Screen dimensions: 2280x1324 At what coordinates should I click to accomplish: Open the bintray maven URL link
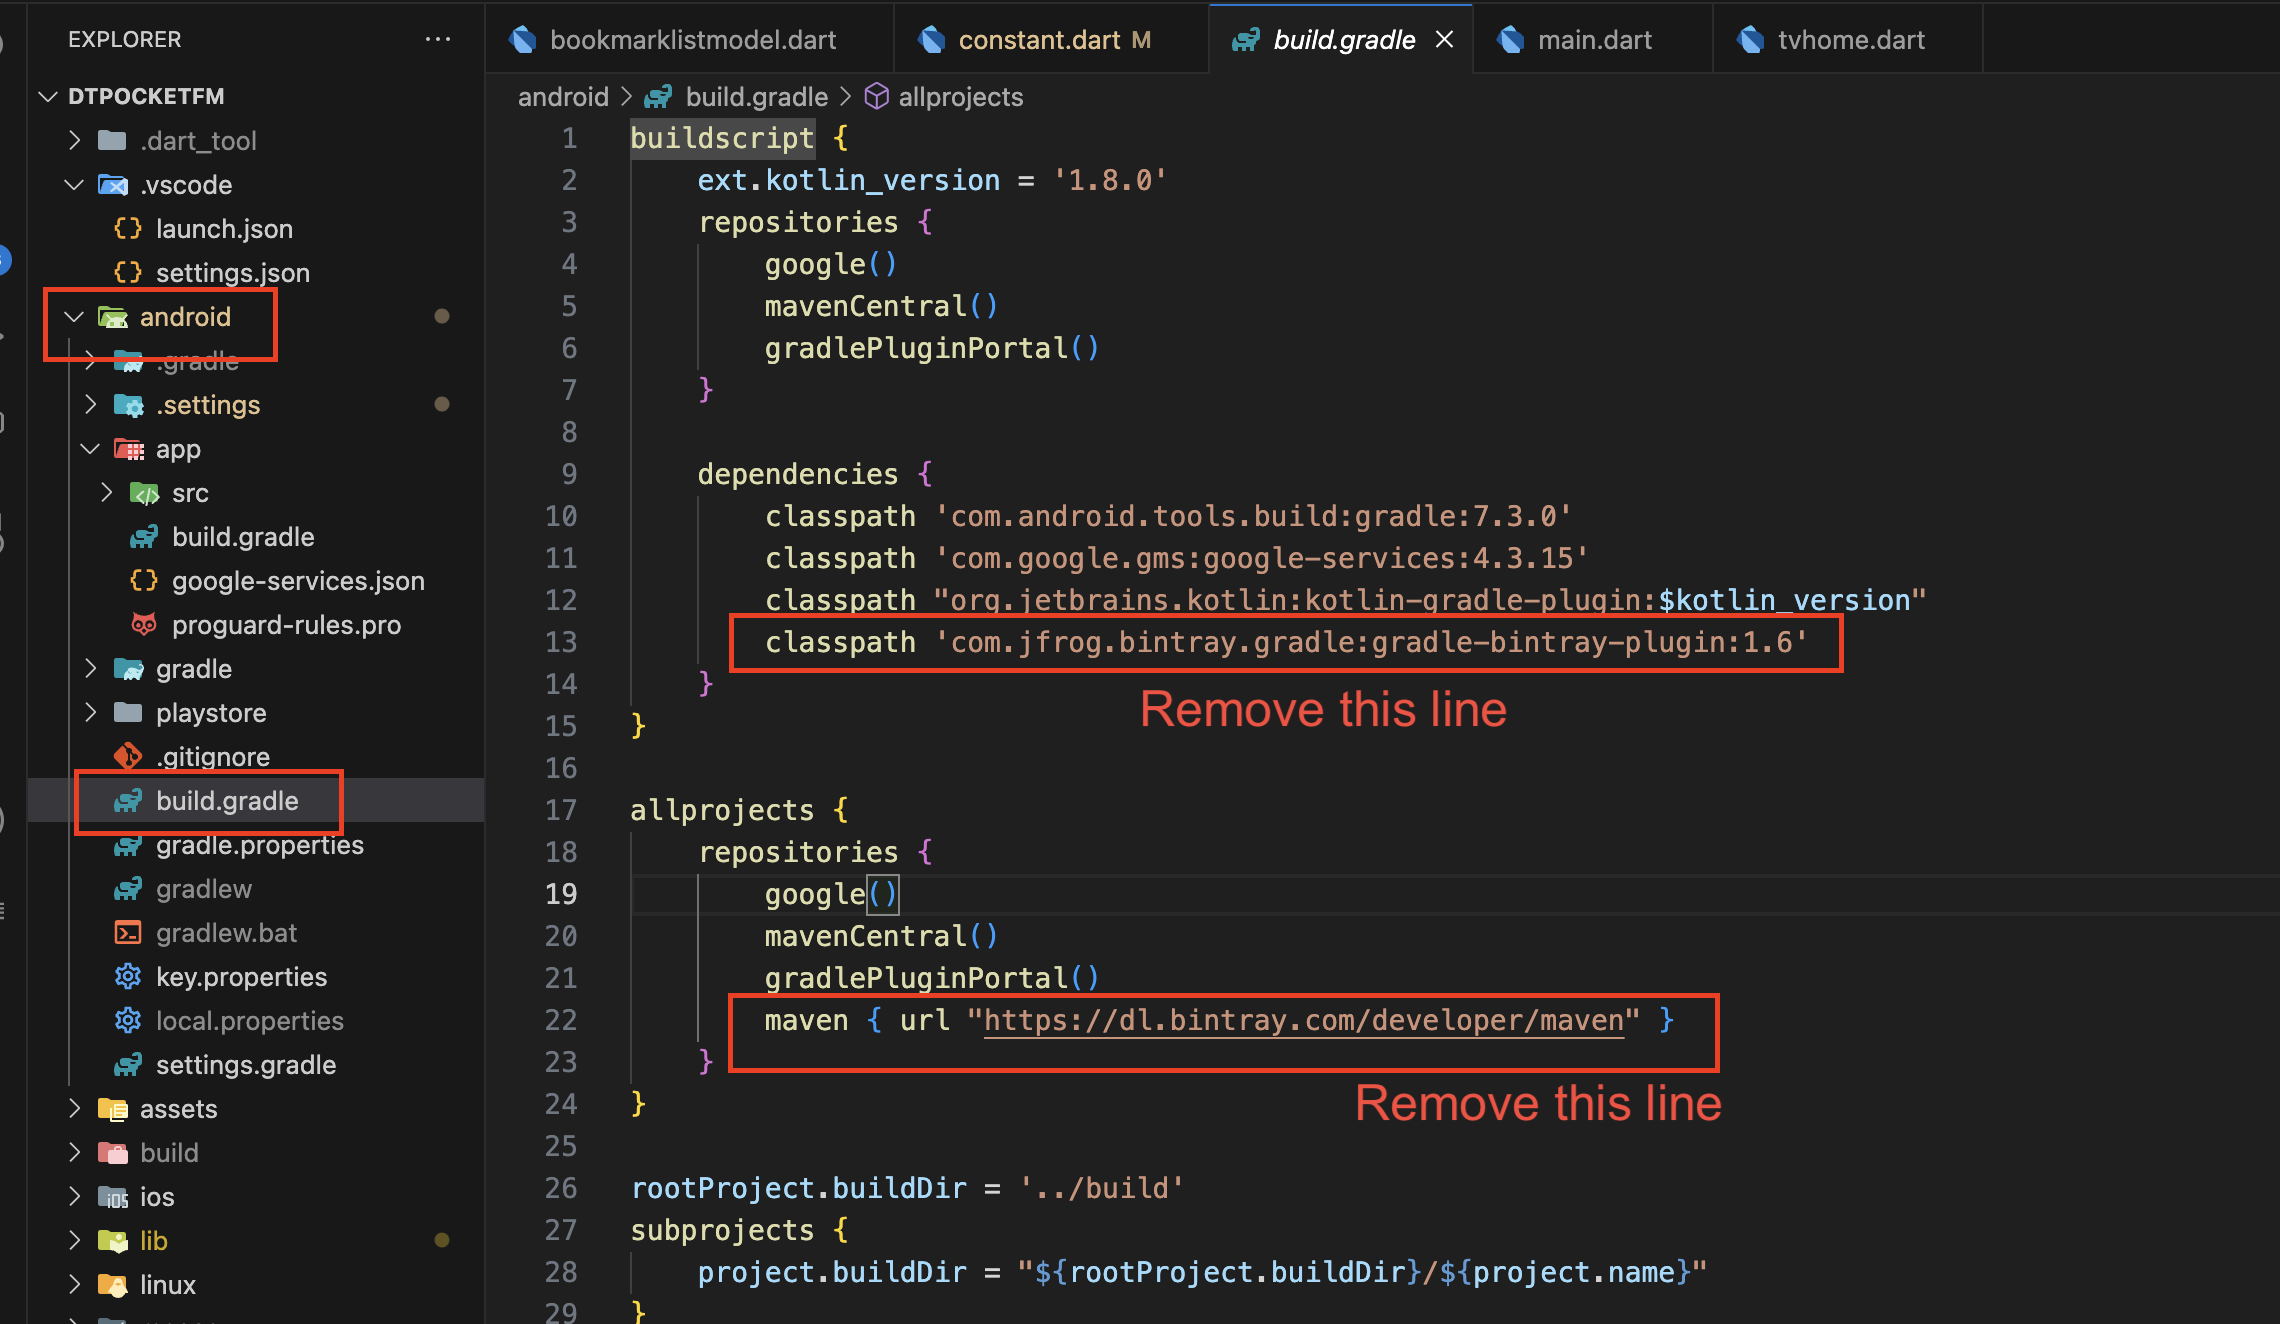pyautogui.click(x=1304, y=1020)
